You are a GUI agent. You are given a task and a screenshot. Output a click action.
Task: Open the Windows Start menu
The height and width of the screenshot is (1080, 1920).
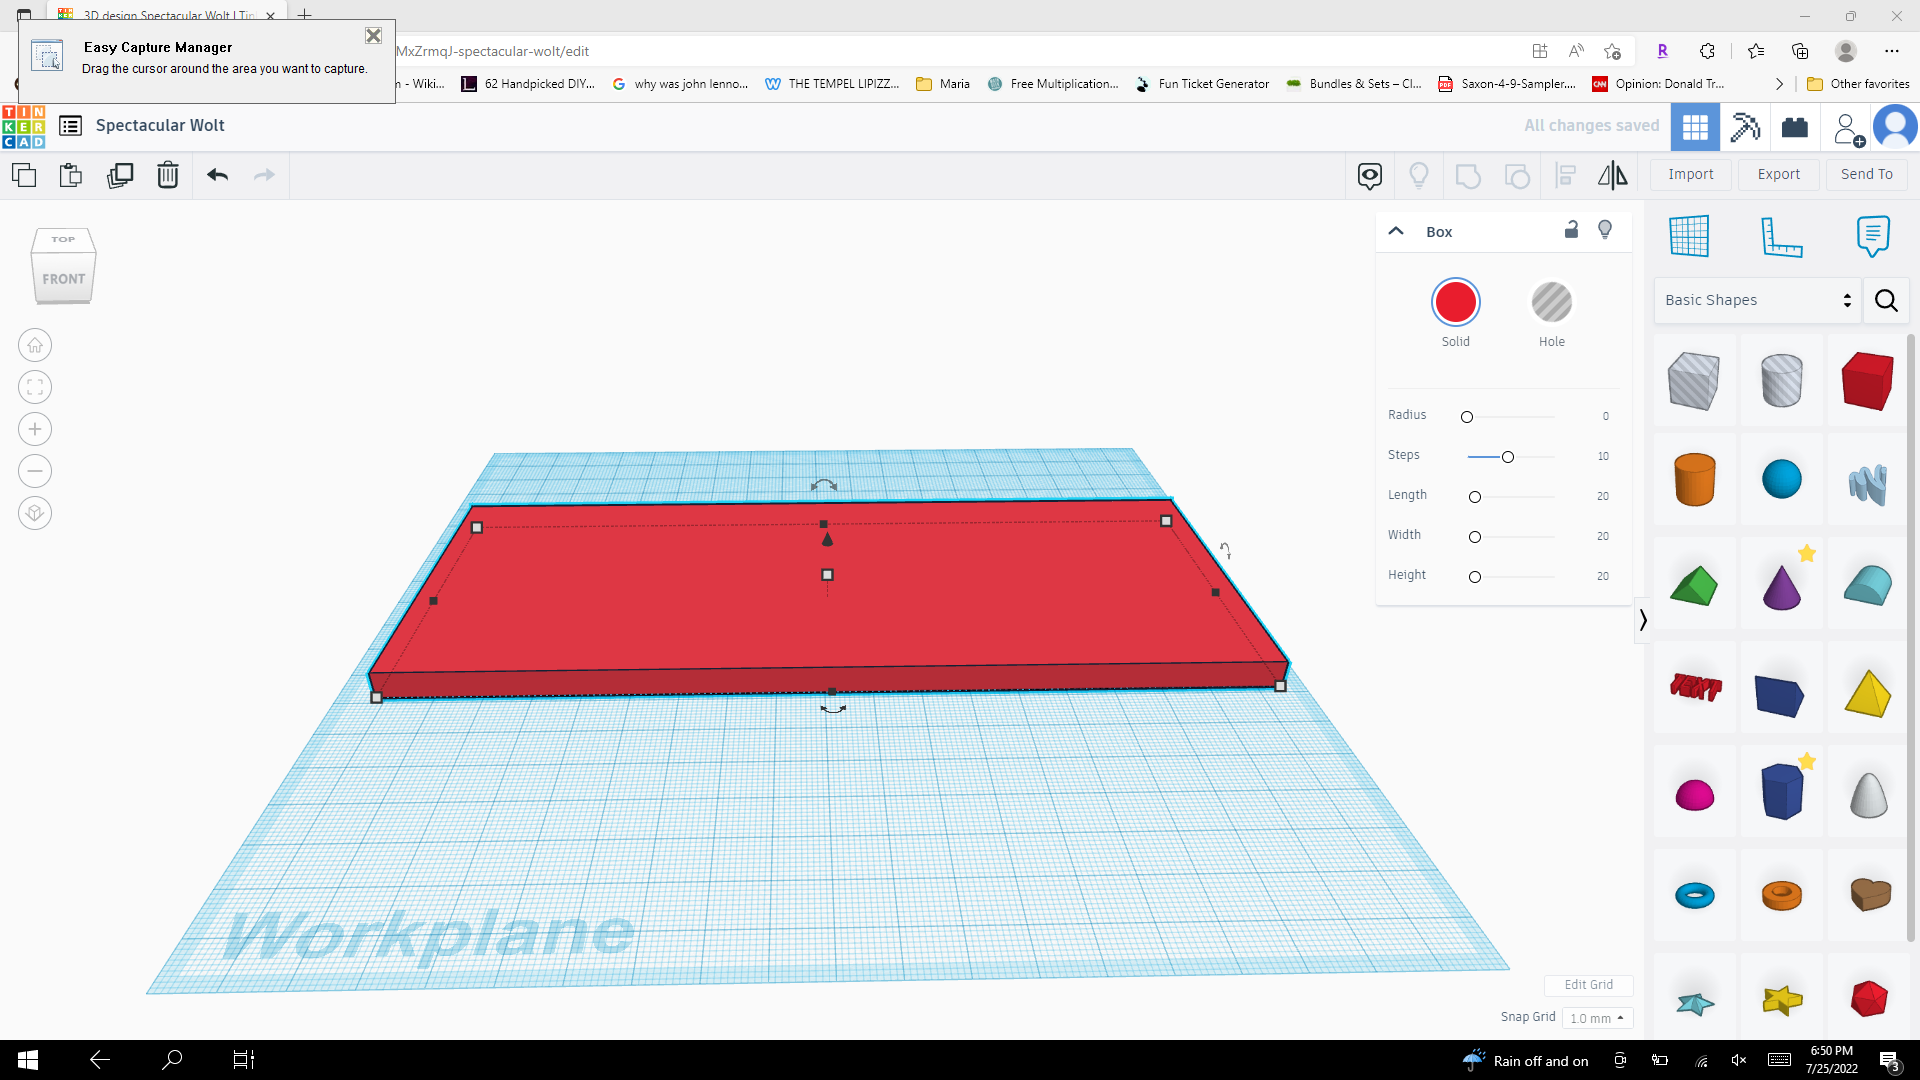28,1060
